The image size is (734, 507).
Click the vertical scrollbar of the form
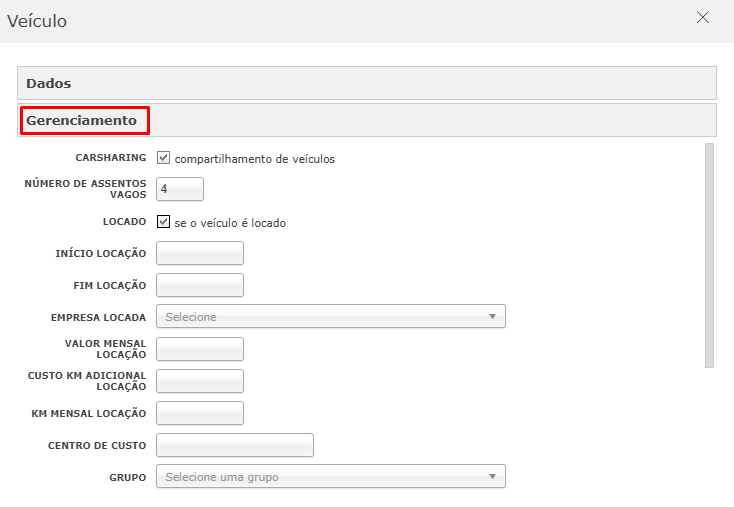point(709,255)
